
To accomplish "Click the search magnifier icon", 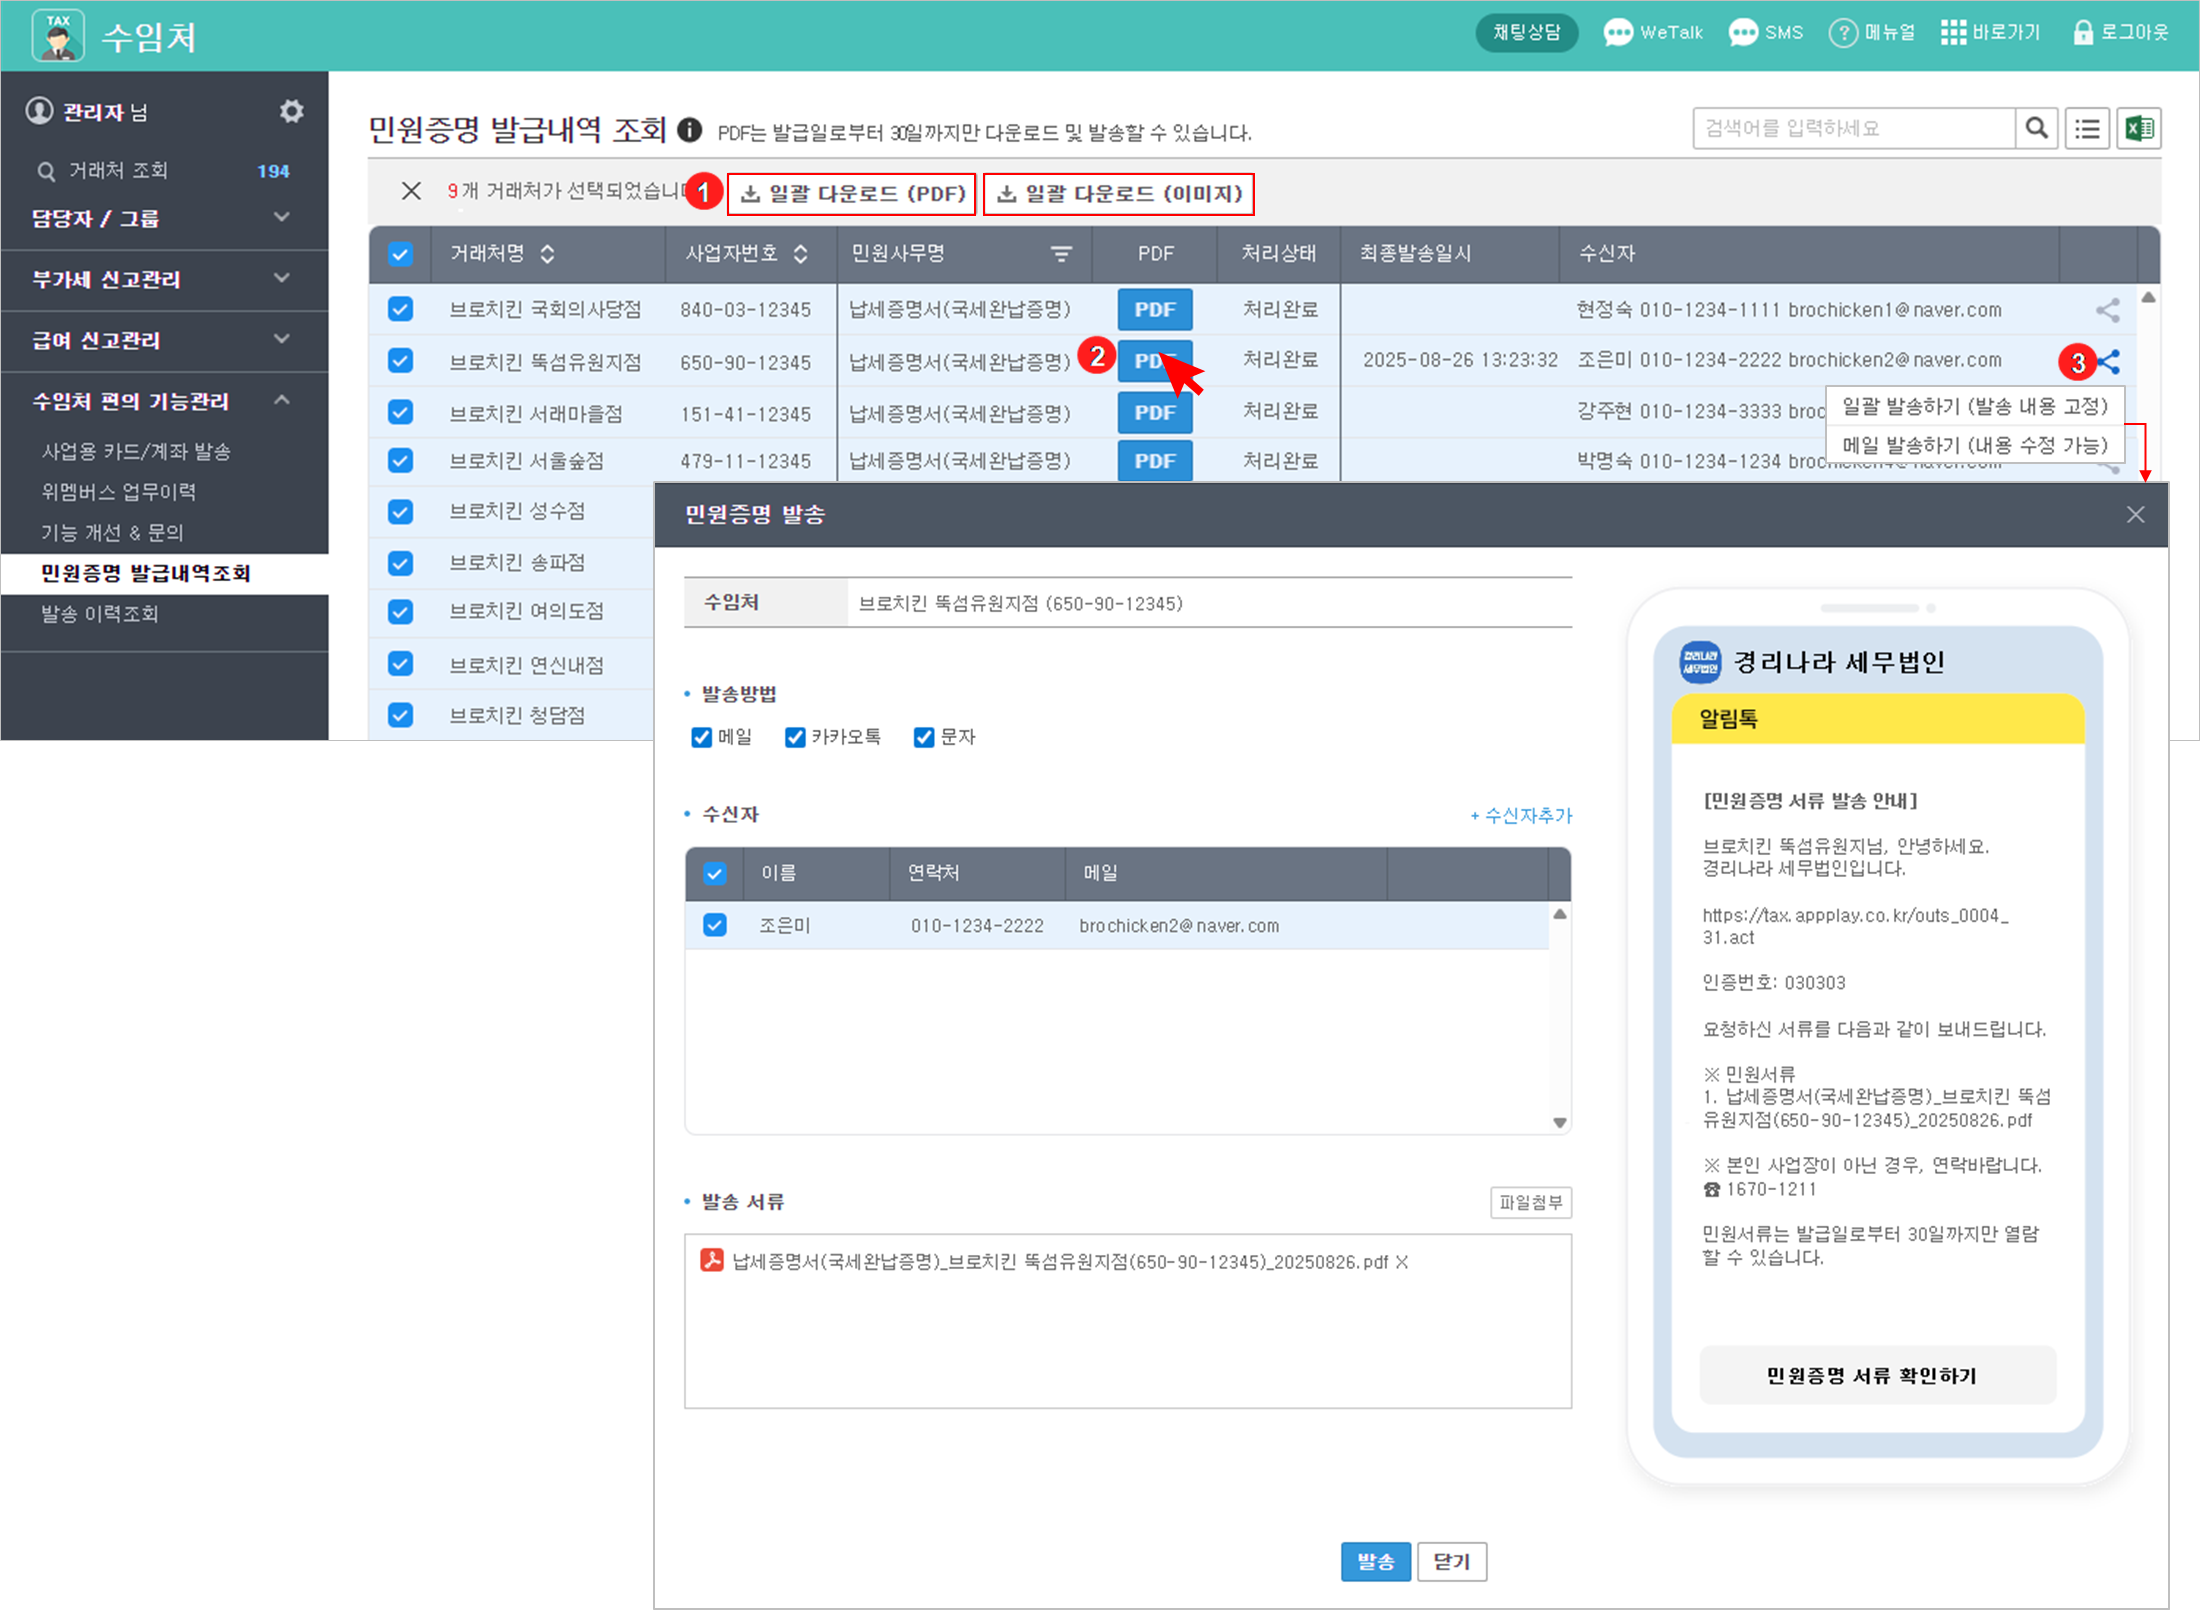I will tap(2036, 129).
